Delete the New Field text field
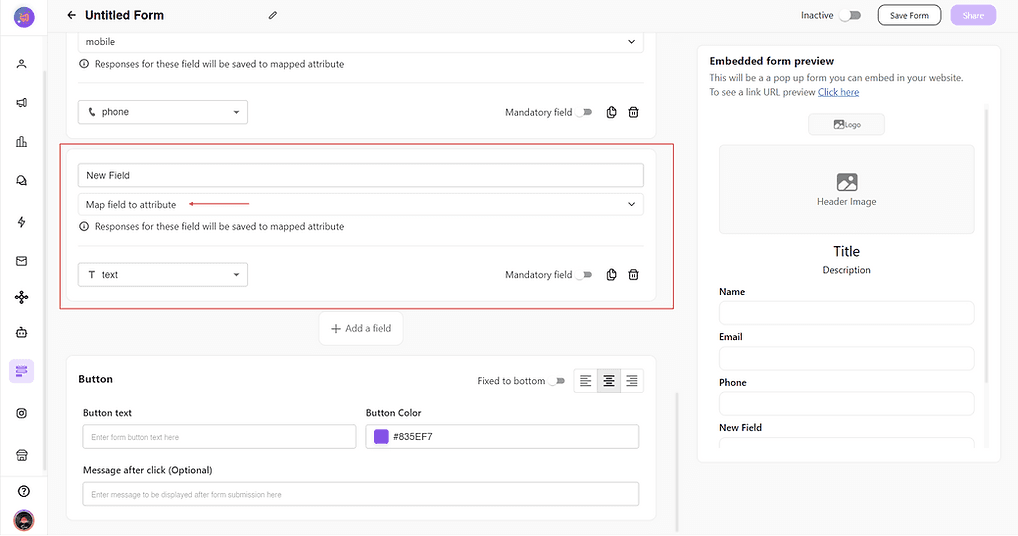 (634, 274)
